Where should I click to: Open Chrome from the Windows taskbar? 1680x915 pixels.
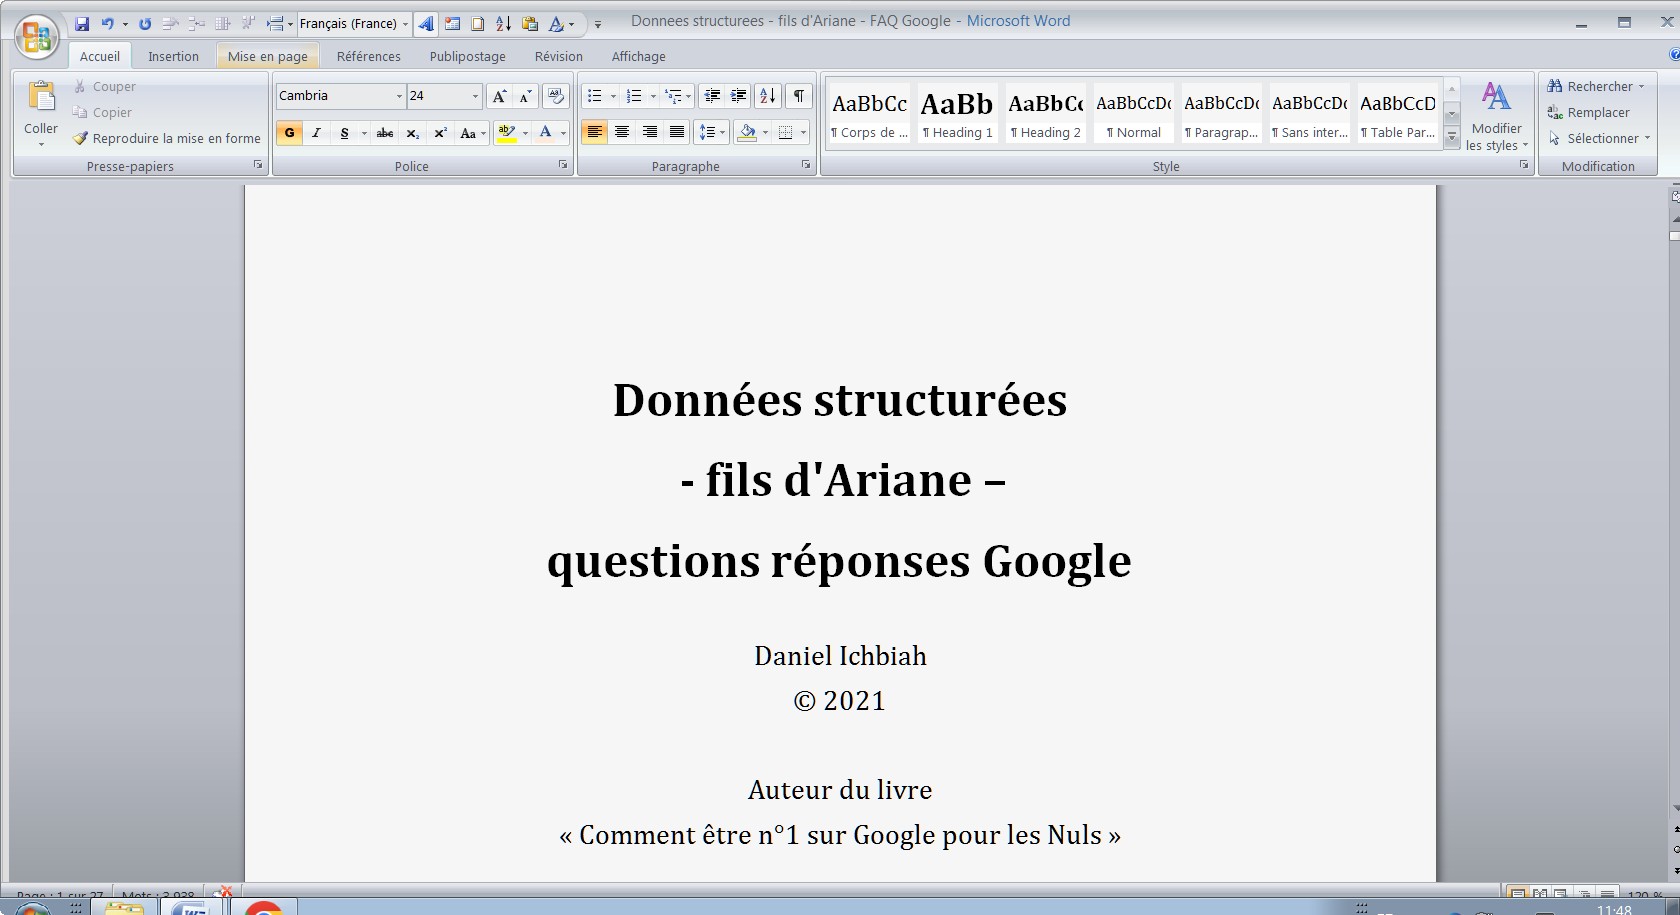coord(263,908)
